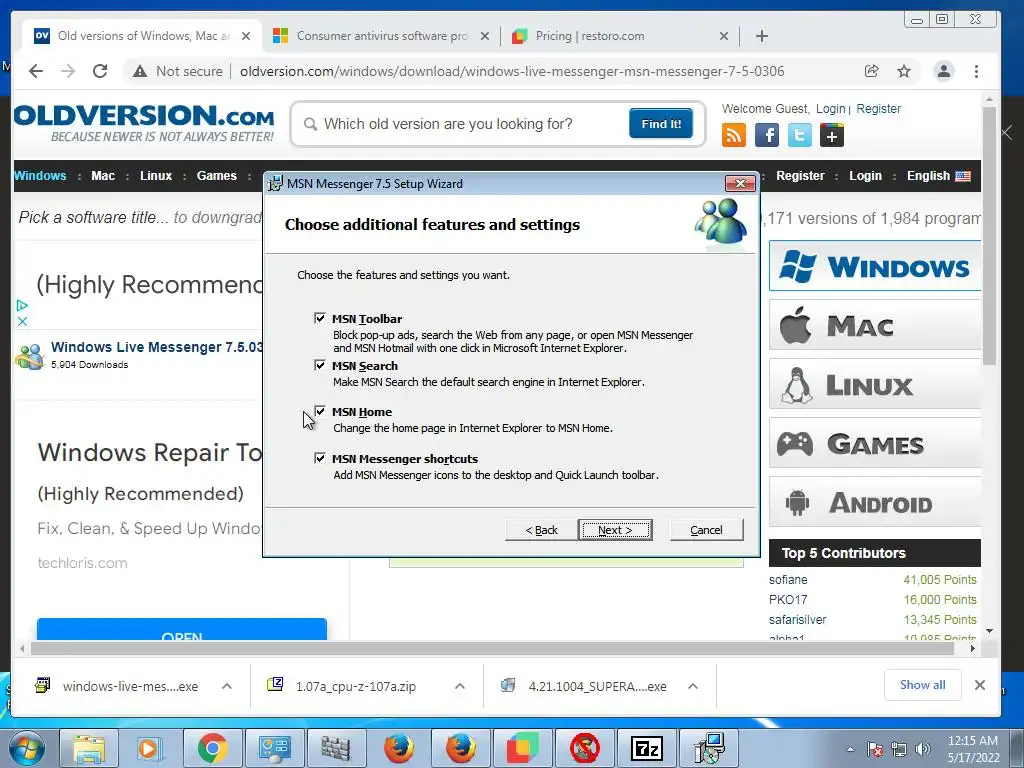1024x768 pixels.
Task: Click the plus share icon
Action: (831, 135)
